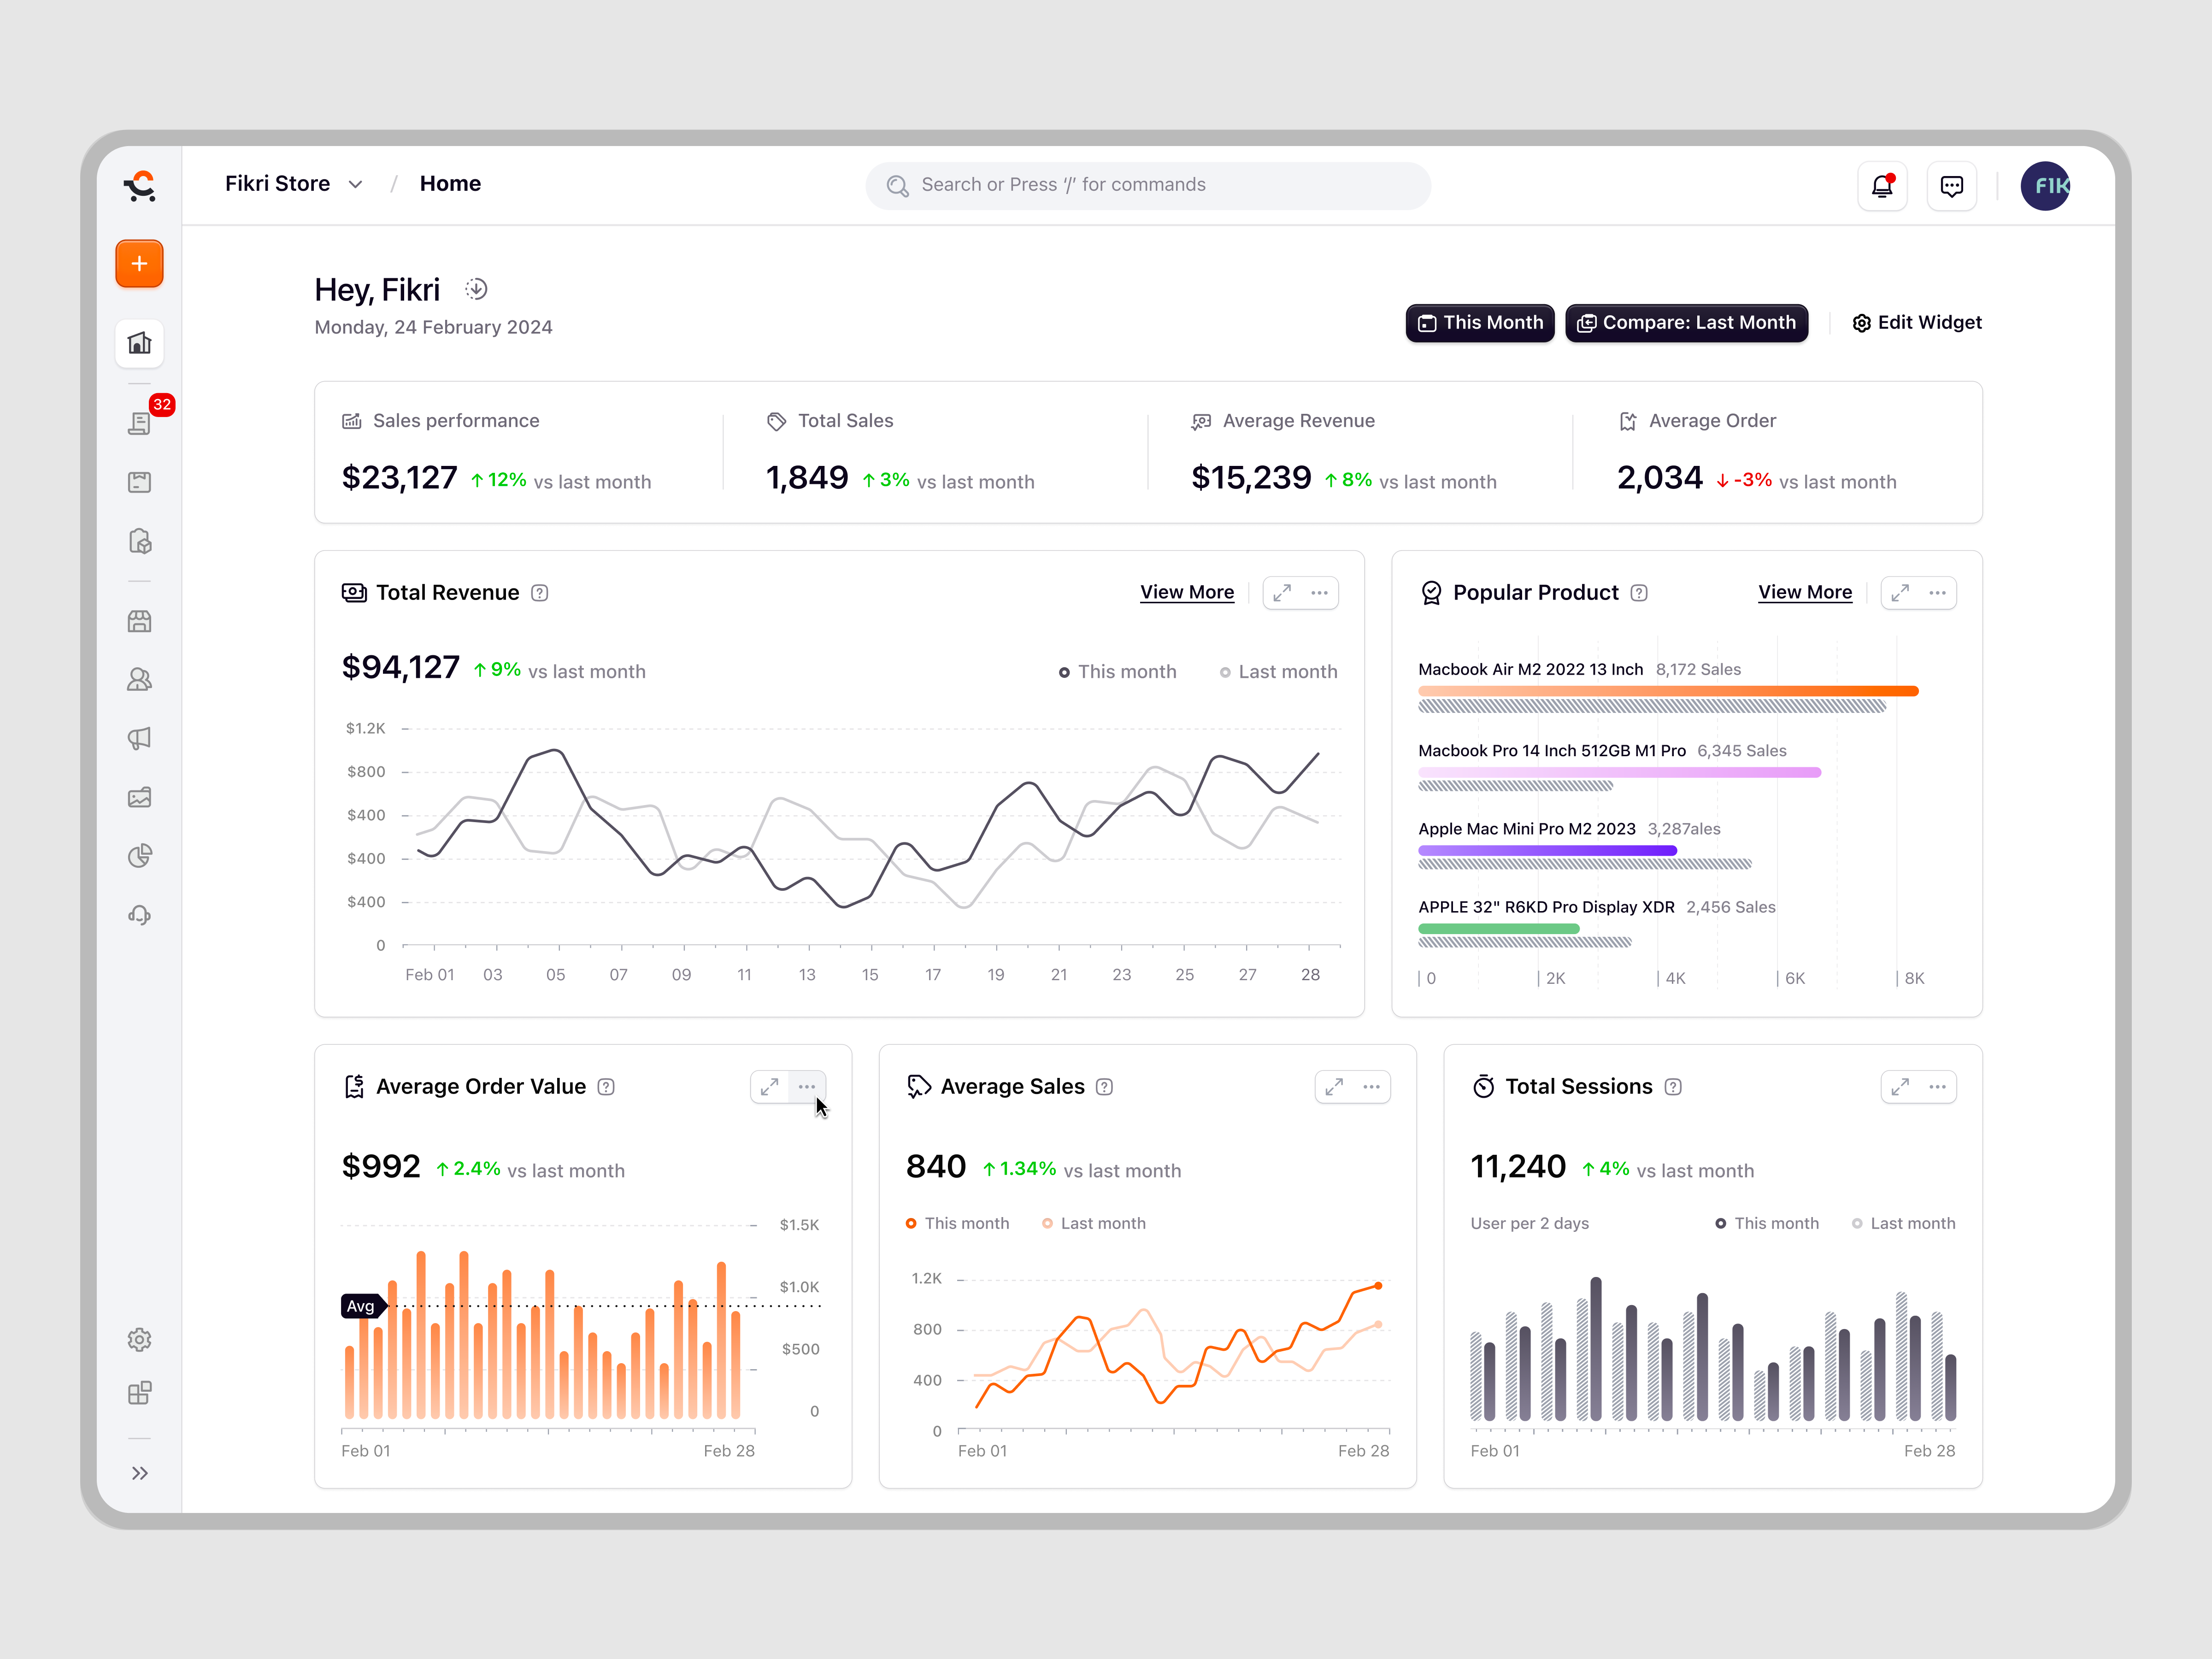Click View More on Popular Product

(1805, 592)
